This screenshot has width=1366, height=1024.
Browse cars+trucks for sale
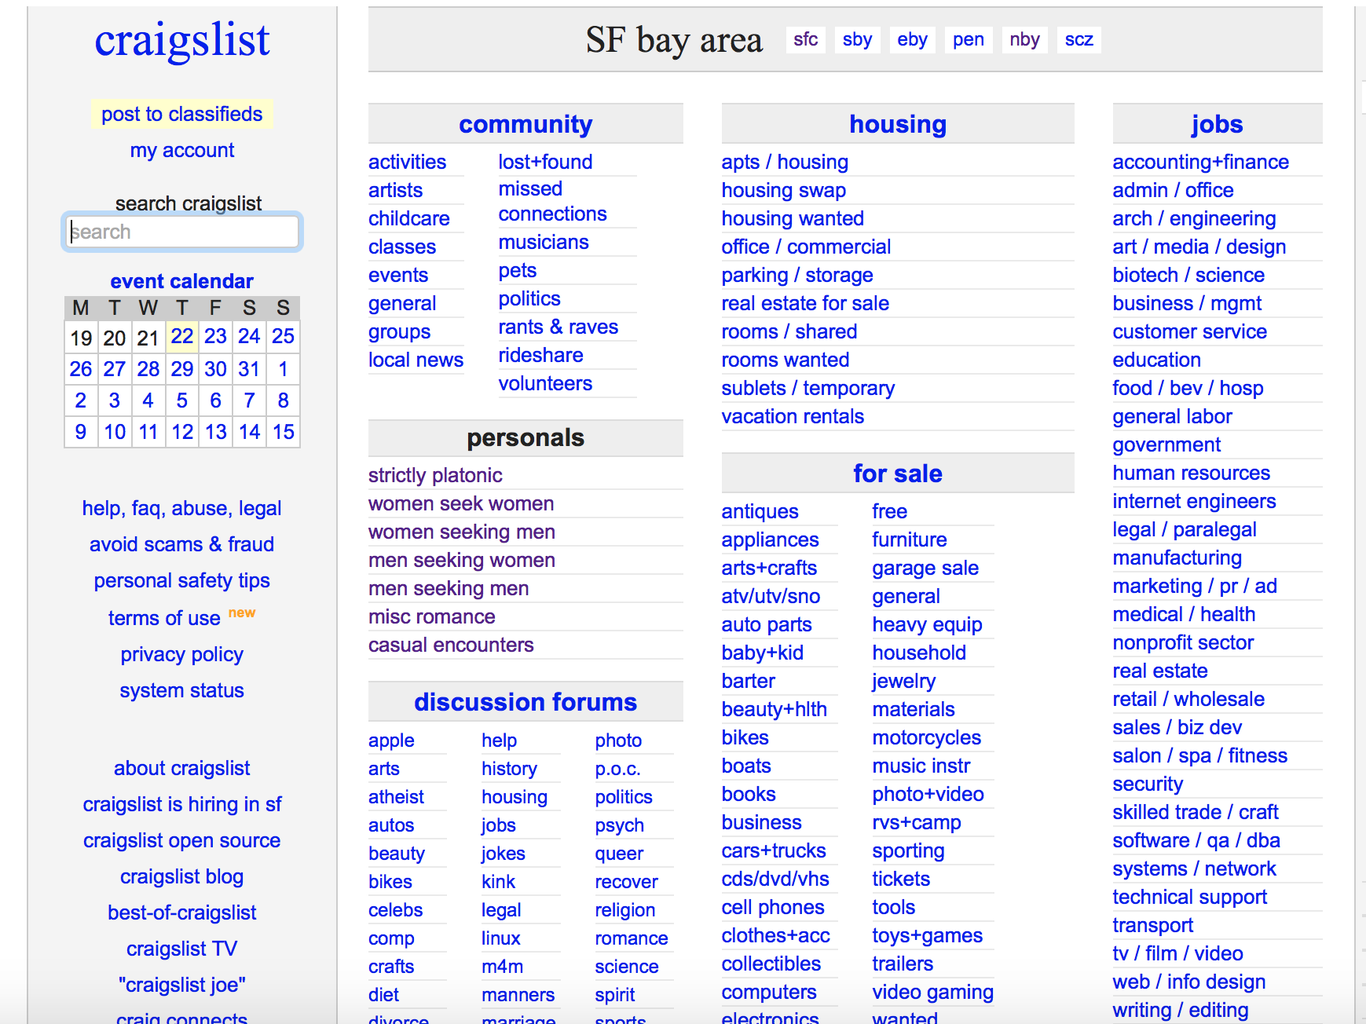coord(773,851)
